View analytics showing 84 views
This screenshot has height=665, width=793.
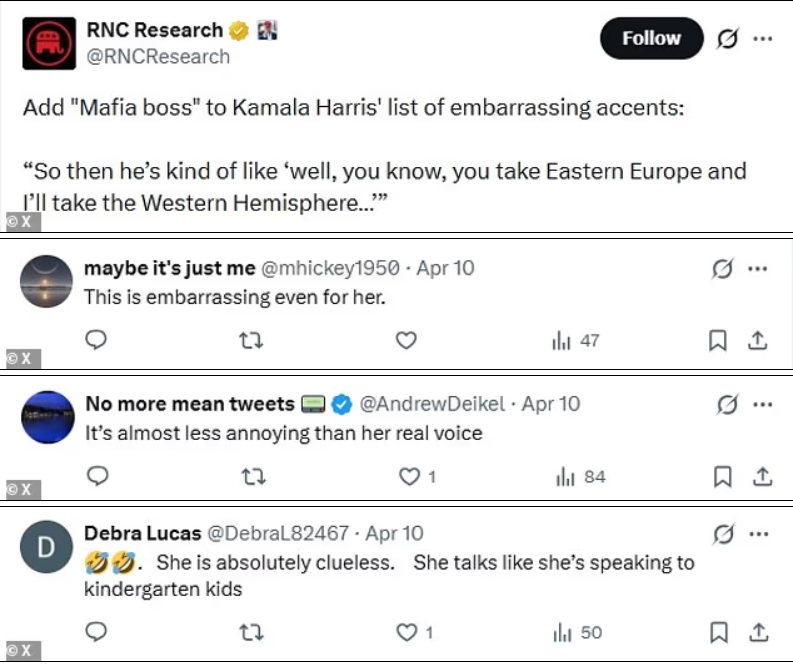tap(580, 477)
